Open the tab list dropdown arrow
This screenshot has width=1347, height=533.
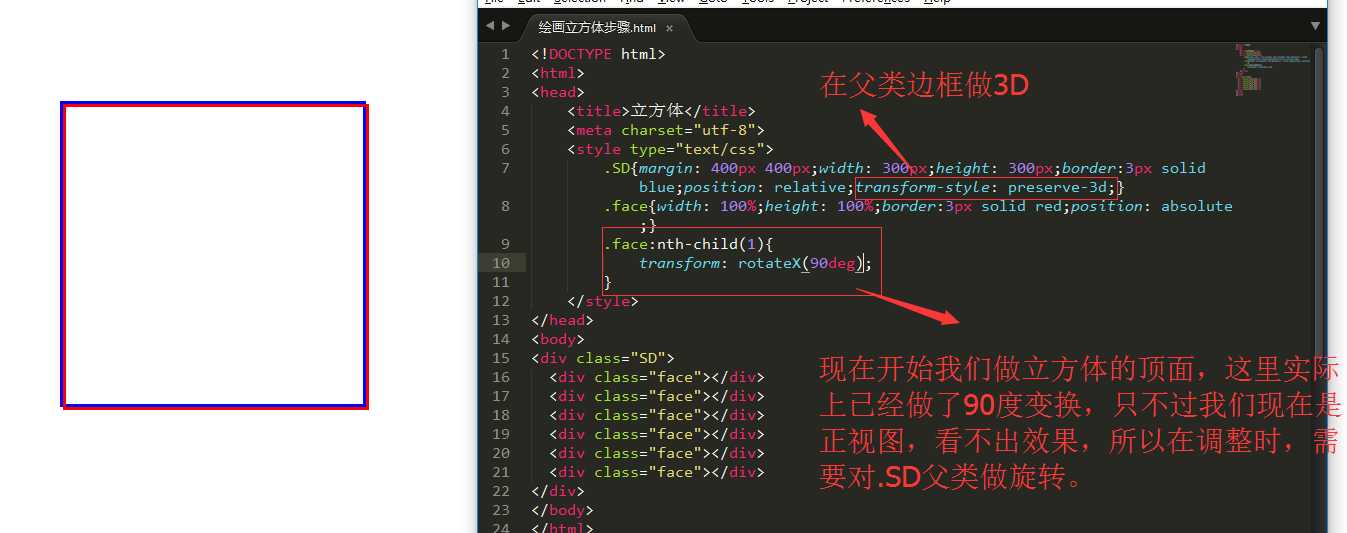(1315, 26)
